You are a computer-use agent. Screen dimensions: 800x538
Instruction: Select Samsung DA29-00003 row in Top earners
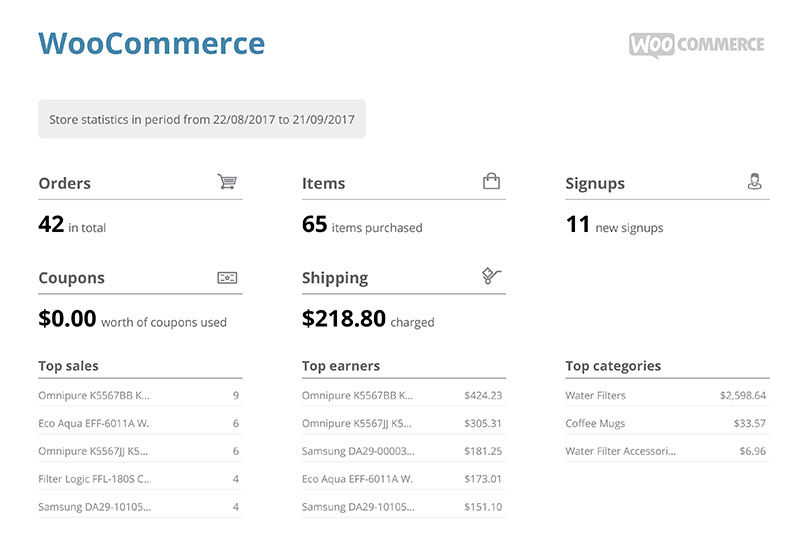click(x=404, y=451)
